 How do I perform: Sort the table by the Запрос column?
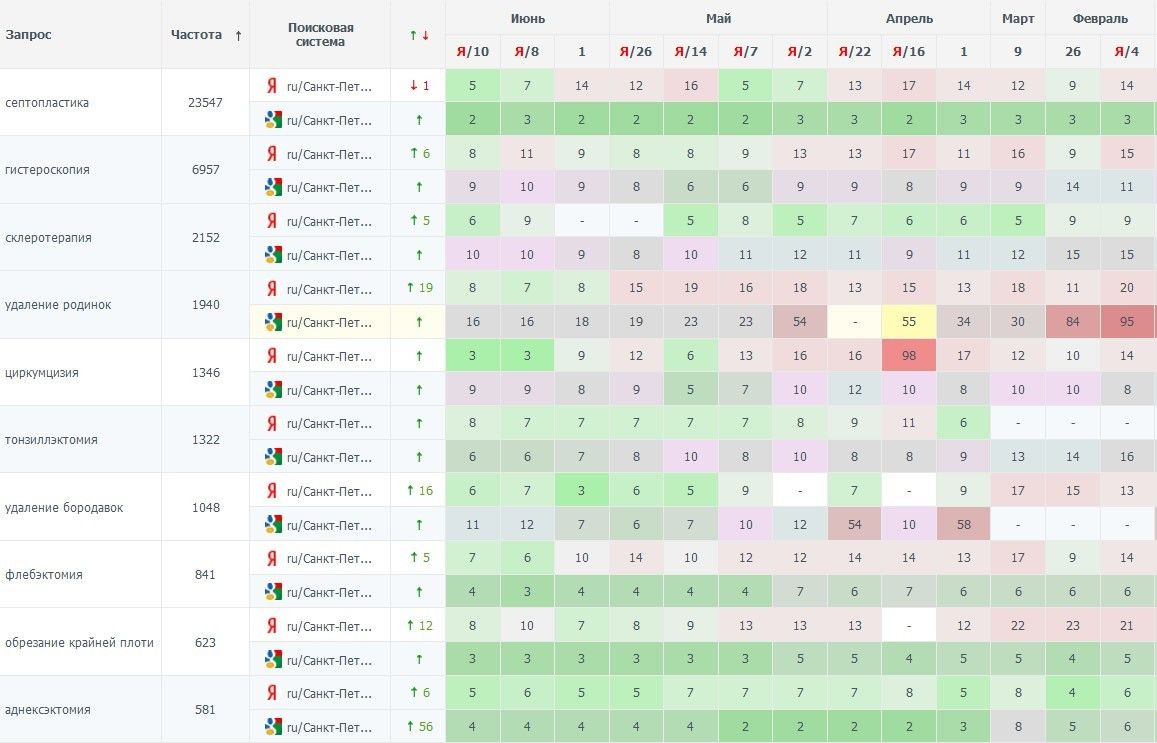pyautogui.click(x=29, y=35)
